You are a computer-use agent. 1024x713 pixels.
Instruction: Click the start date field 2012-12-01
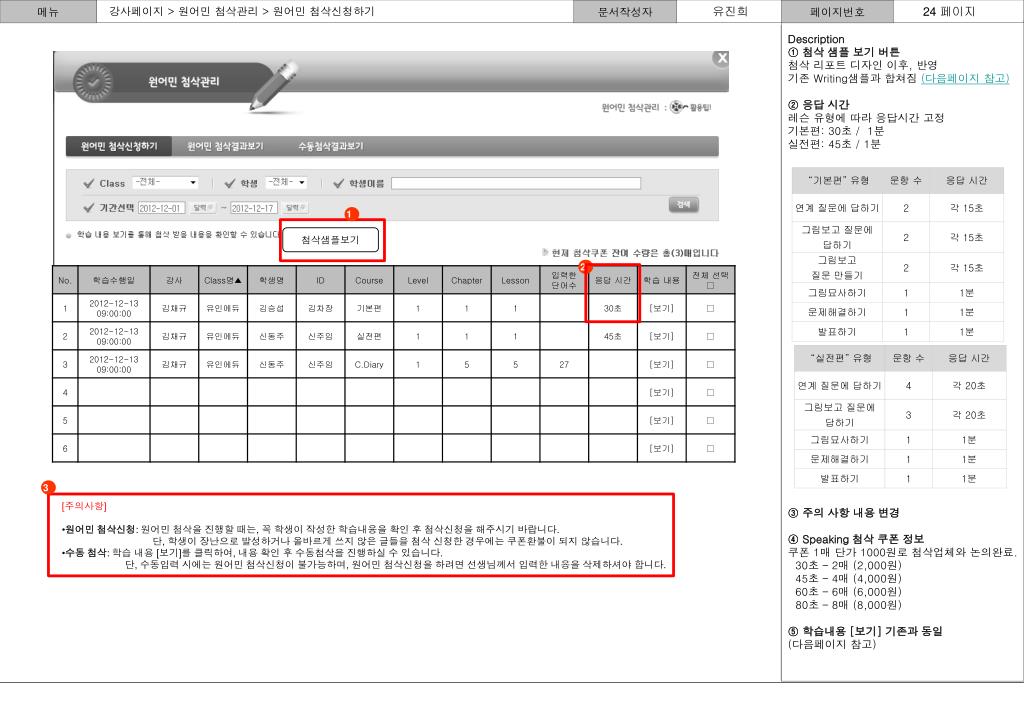pyautogui.click(x=161, y=208)
